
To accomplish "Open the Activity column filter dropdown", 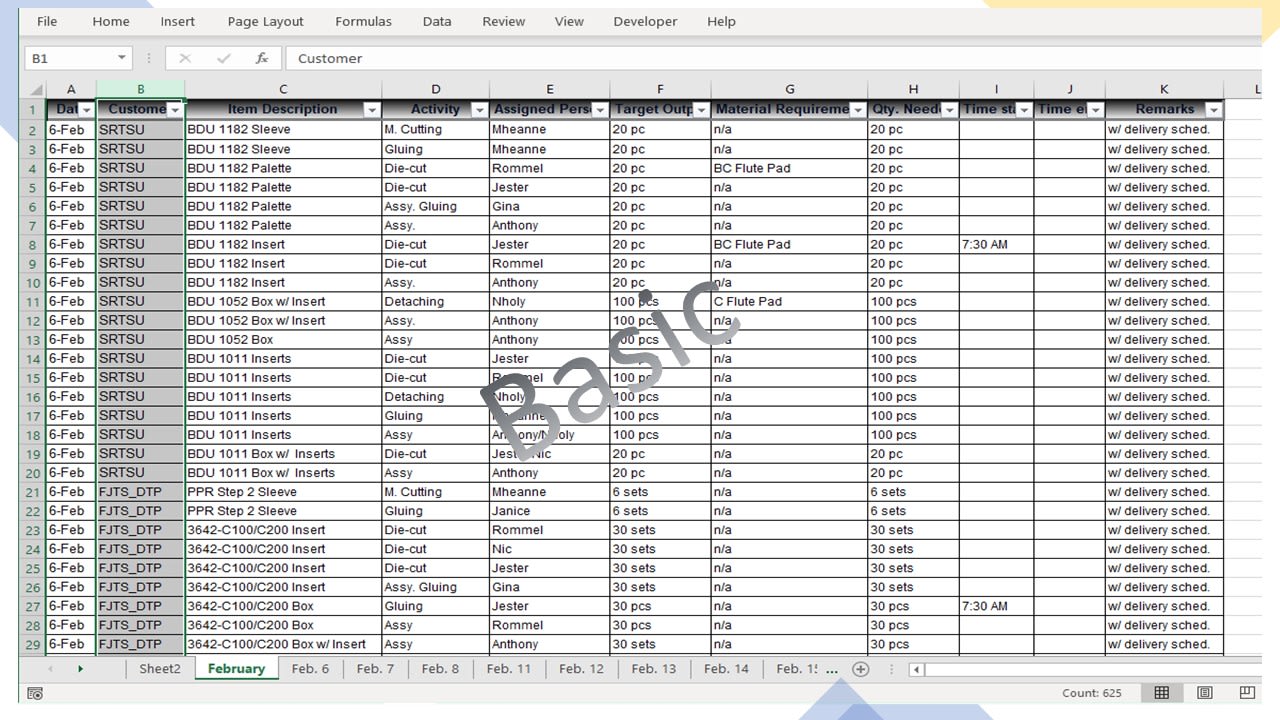I will click(x=479, y=110).
